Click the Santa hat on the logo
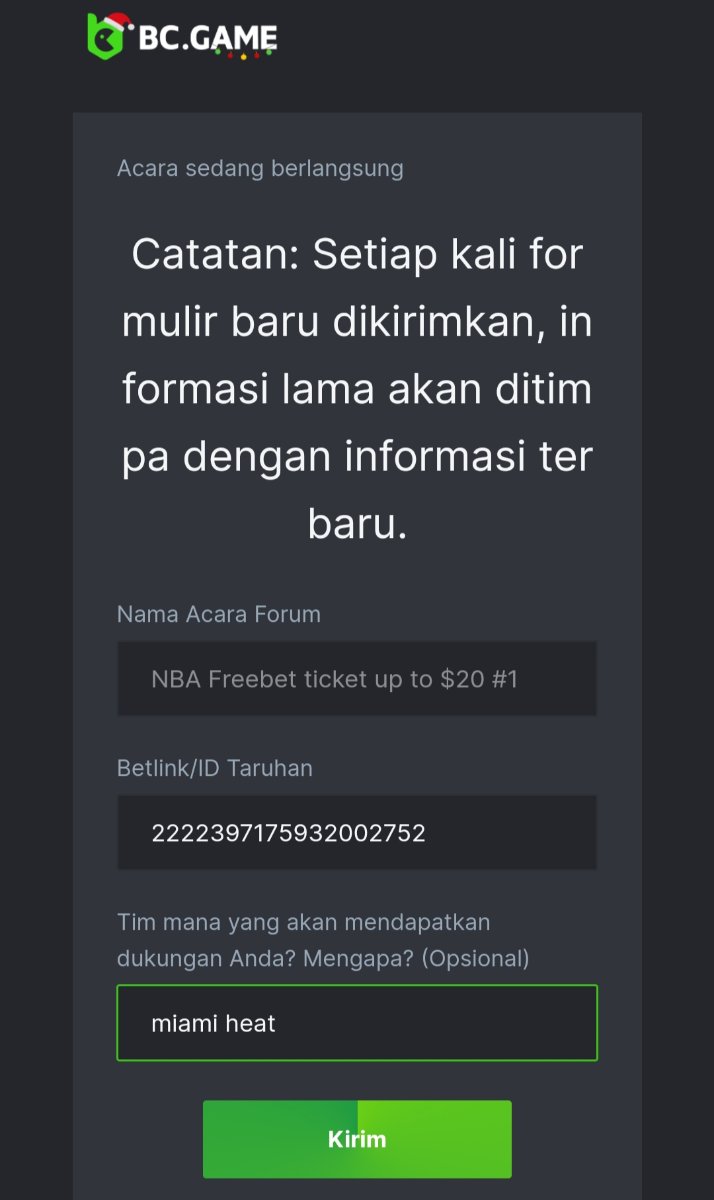This screenshot has height=1200, width=714. coord(117,22)
